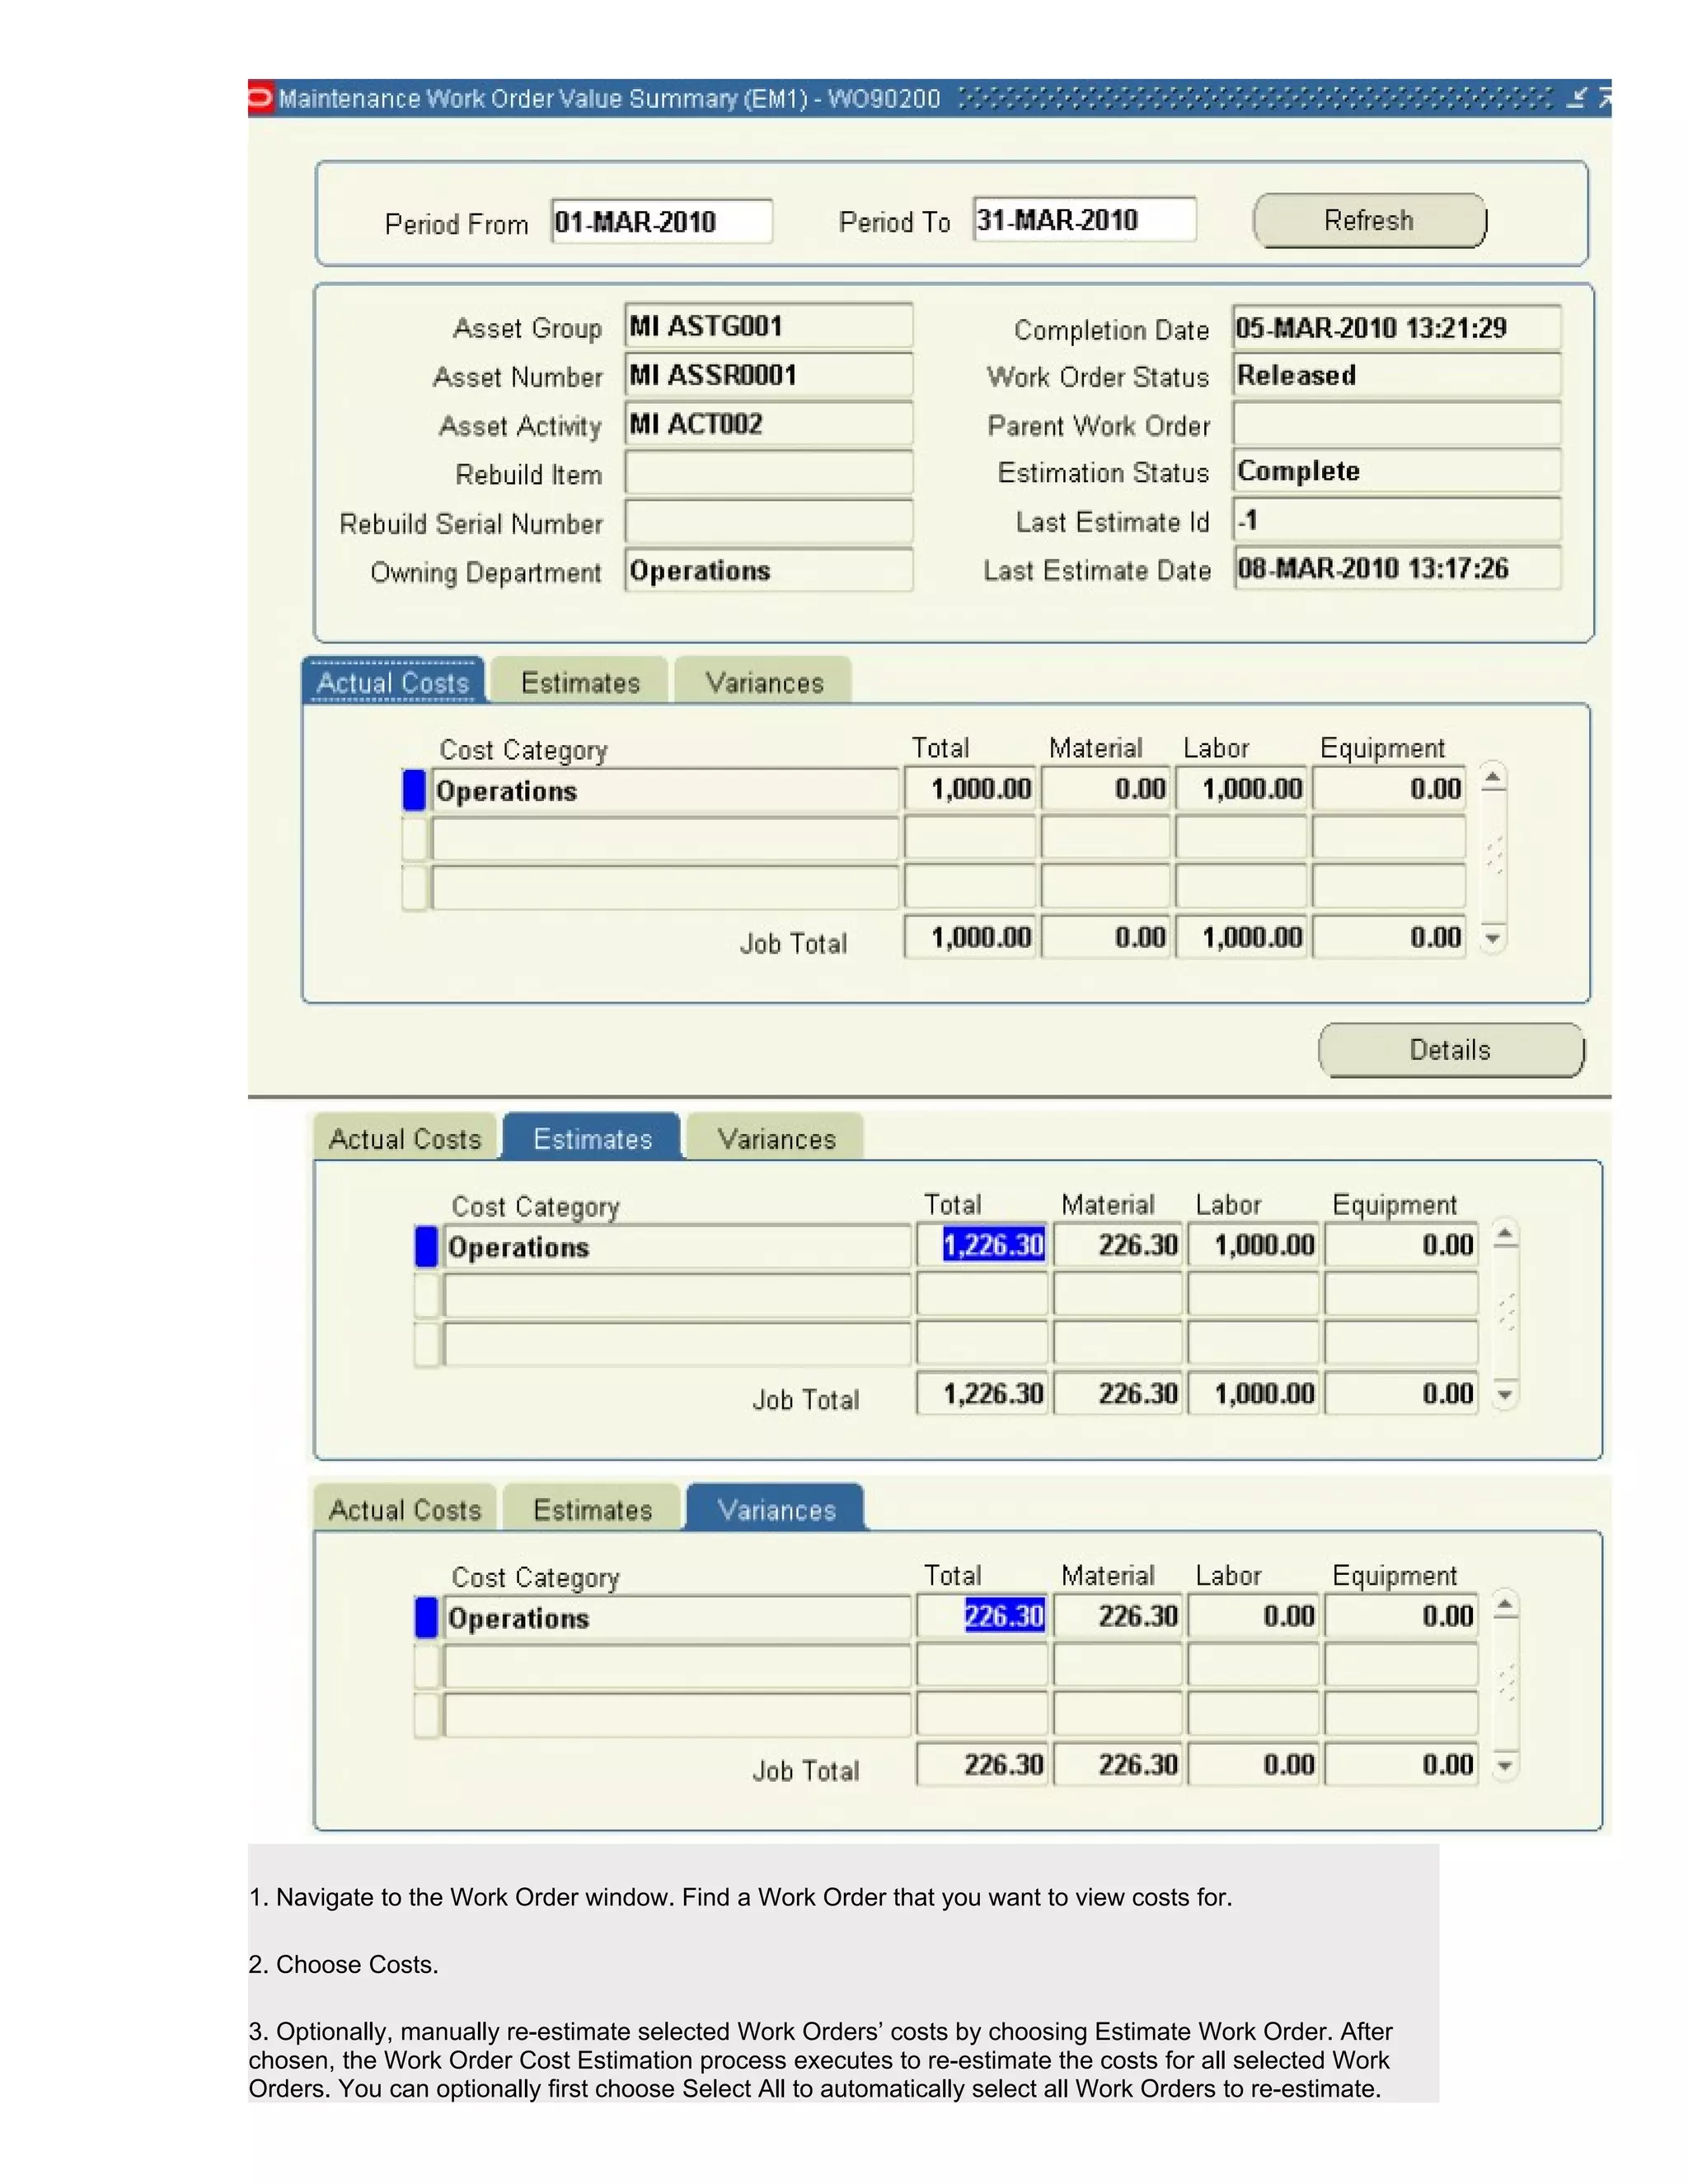Open the active Estimates tab in middle panel
Image resolution: width=1688 pixels, height=2184 pixels.
tap(592, 1138)
